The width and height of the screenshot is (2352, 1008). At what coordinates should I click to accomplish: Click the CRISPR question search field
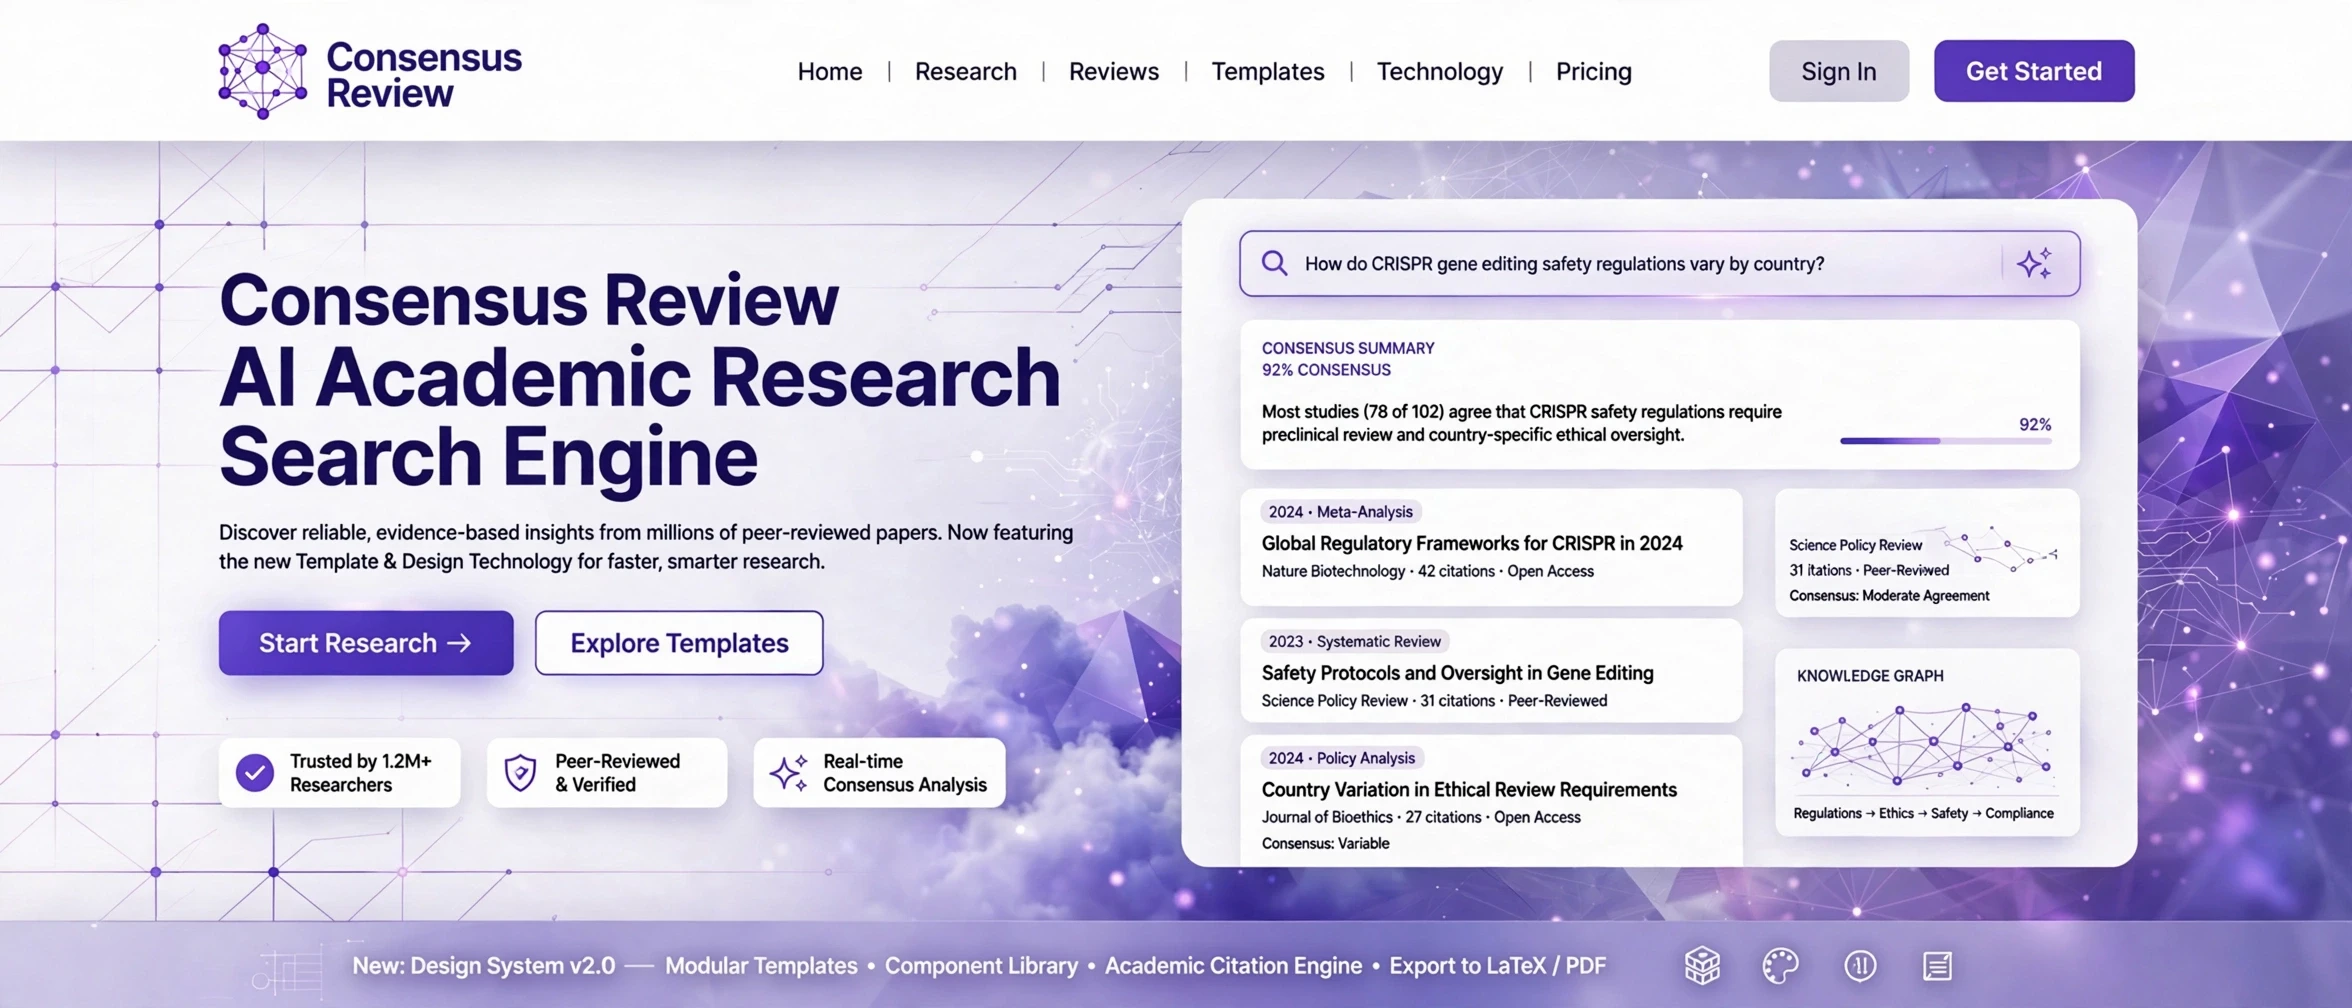pyautogui.click(x=1660, y=264)
